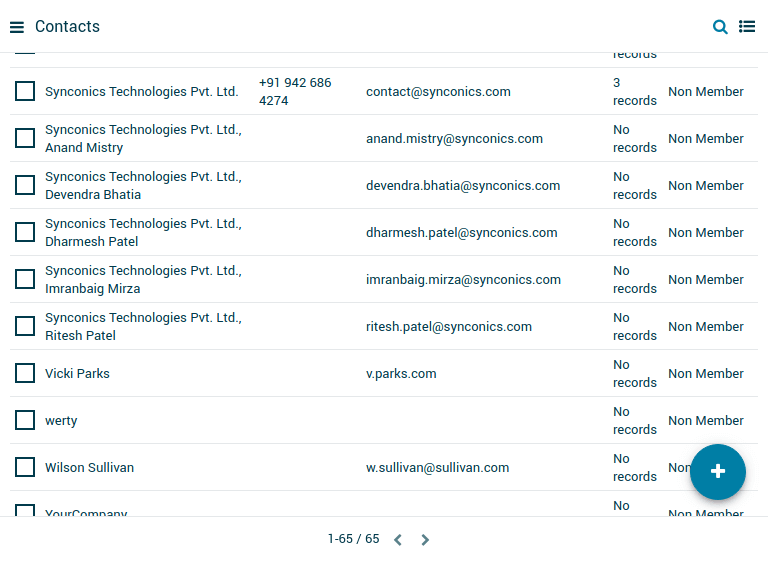Click the search magnifier icon

720,27
